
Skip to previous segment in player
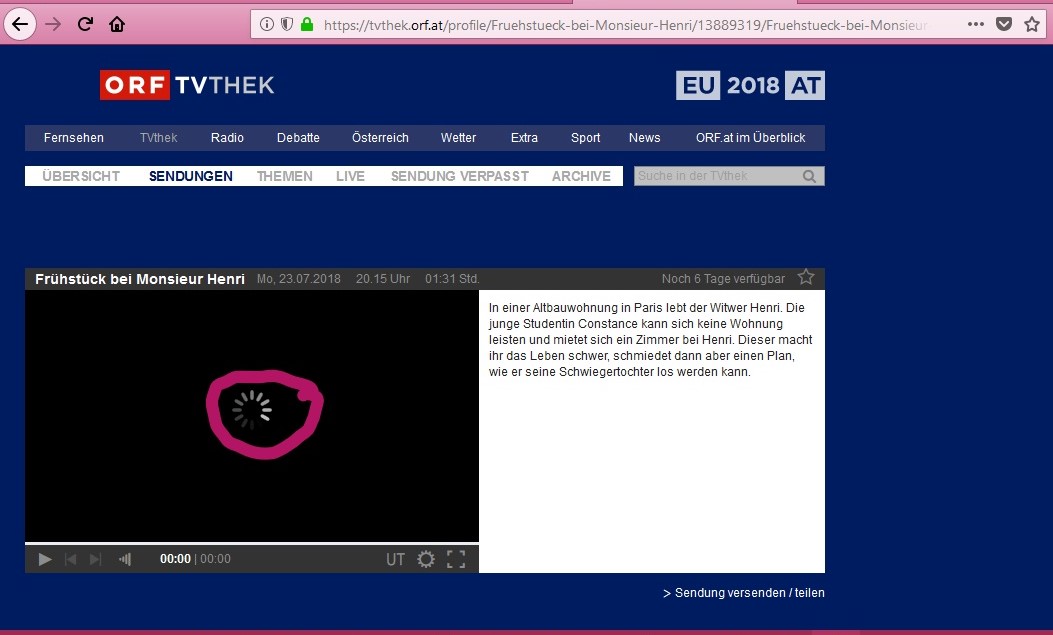(71, 559)
